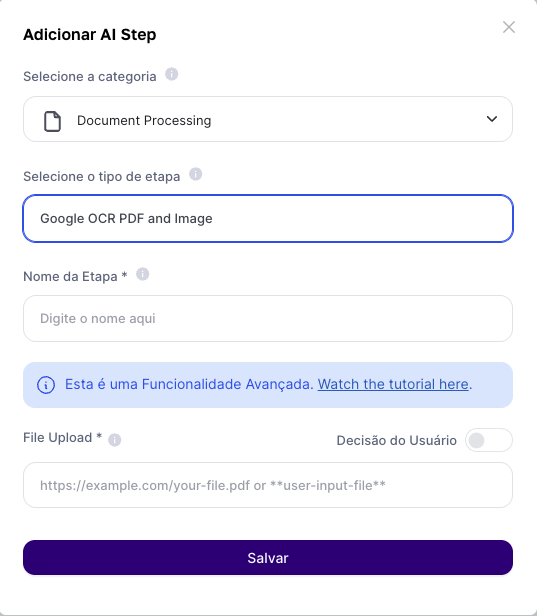The image size is (537, 616).
Task: Expand the category list using the chevron arrow
Action: pos(492,119)
